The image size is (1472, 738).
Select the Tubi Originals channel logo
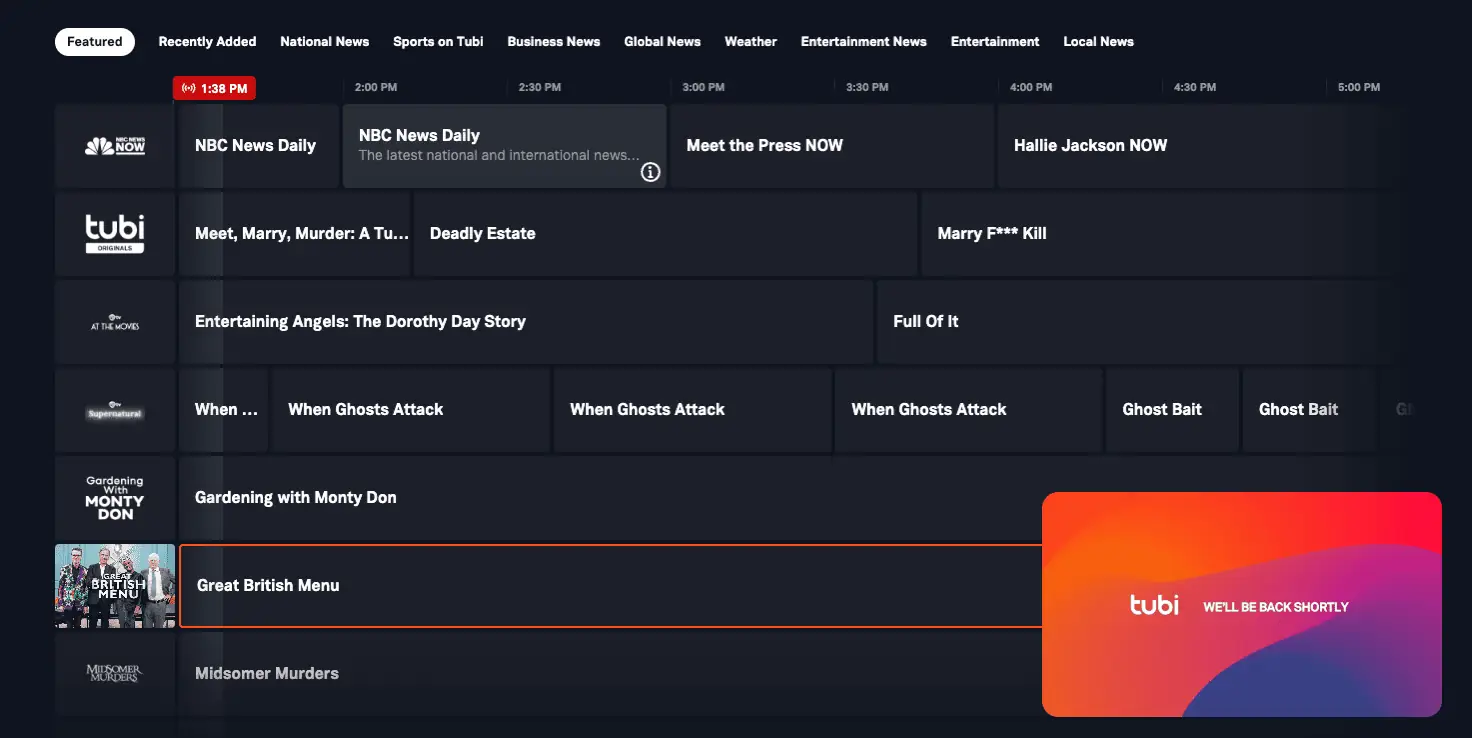click(115, 234)
